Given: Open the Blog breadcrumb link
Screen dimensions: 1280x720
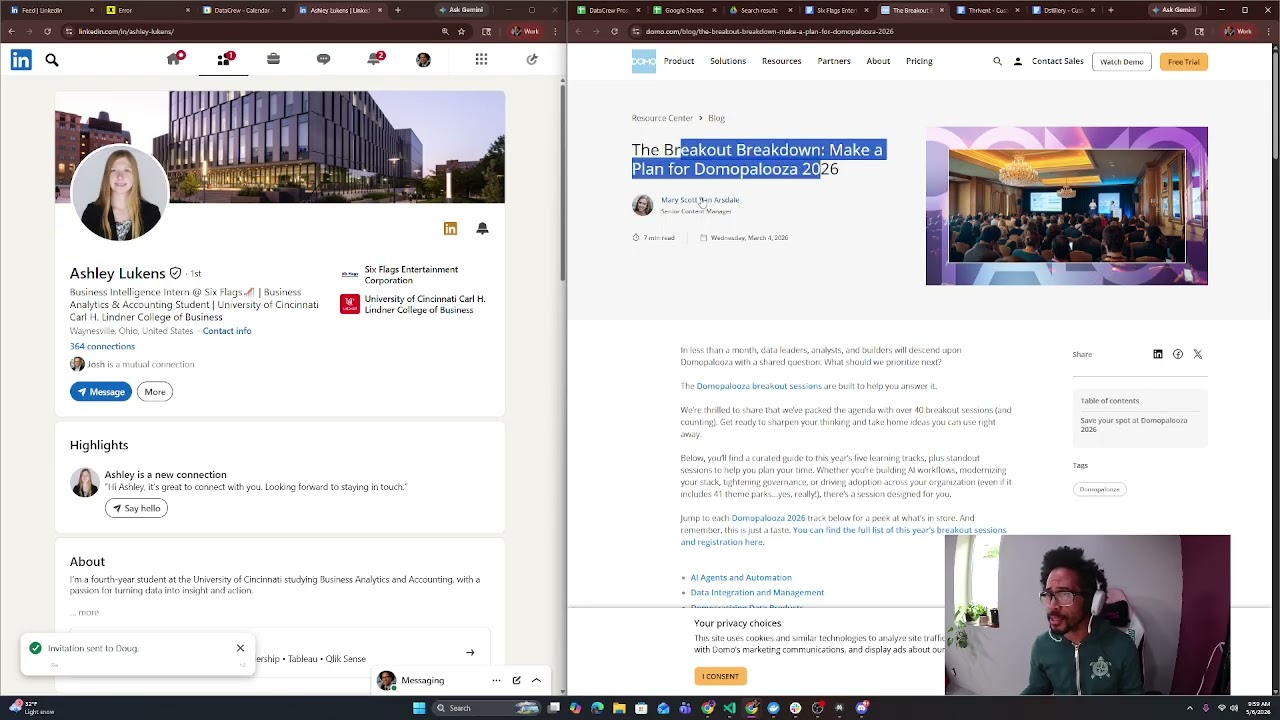Looking at the screenshot, I should (716, 118).
